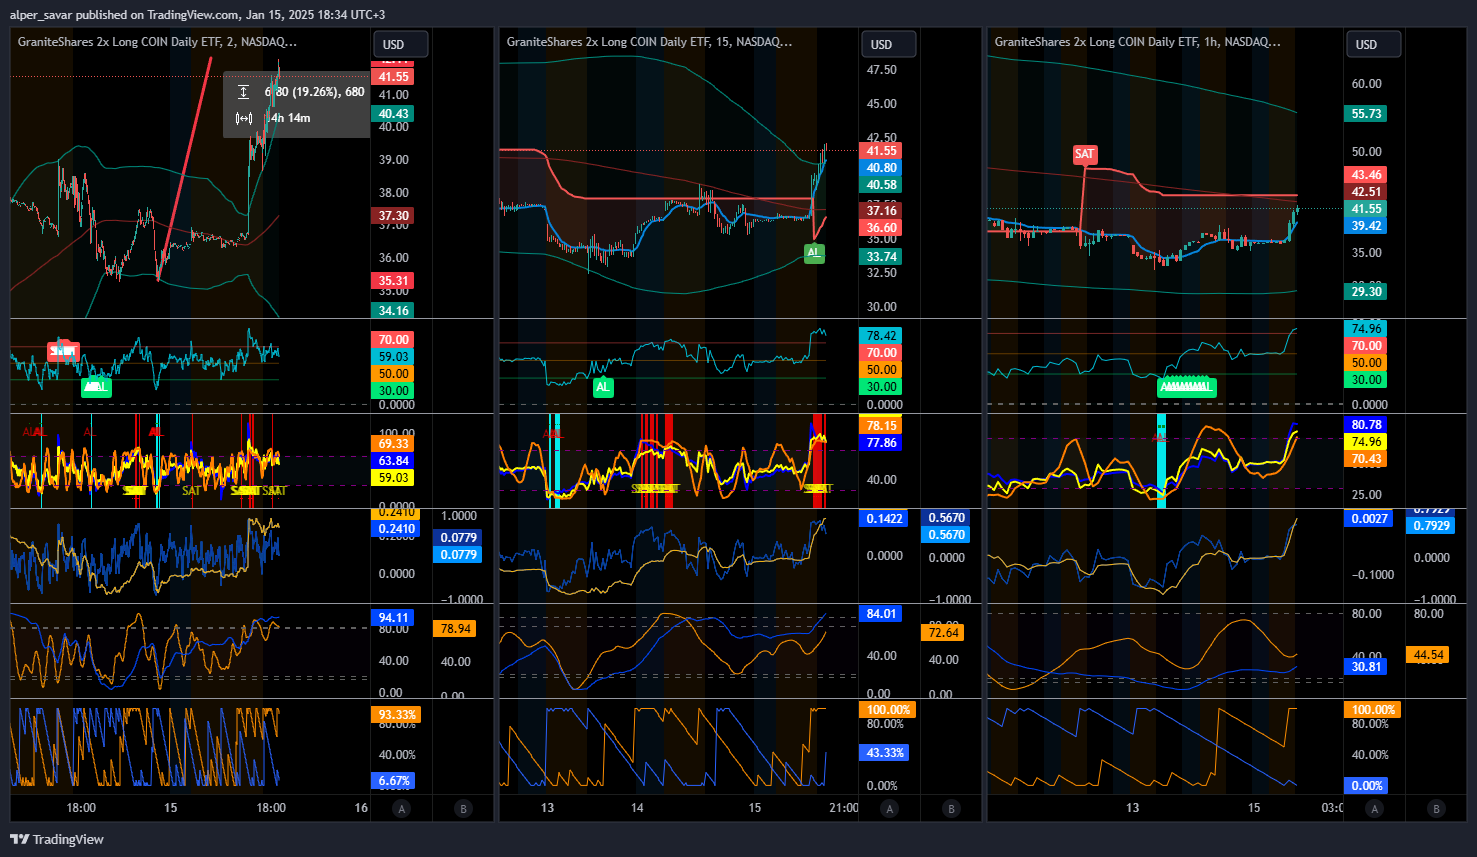The width and height of the screenshot is (1477, 857).
Task: Select the red SAT label in the 2-minute RSI pane
Action: [63, 351]
